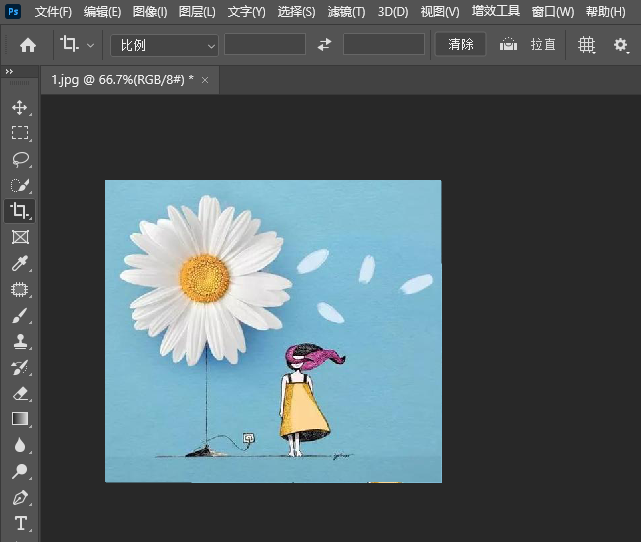
Task: Select the Pen tool
Action: (19, 497)
